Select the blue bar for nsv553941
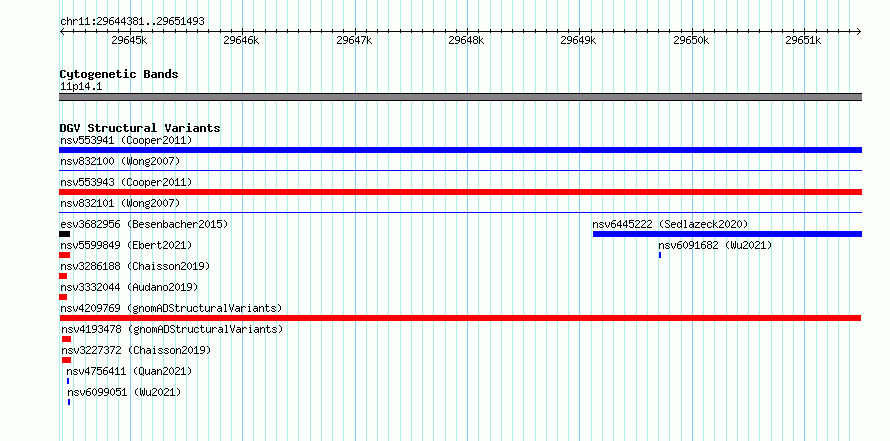Image resolution: width=890 pixels, height=441 pixels. (x=460, y=150)
